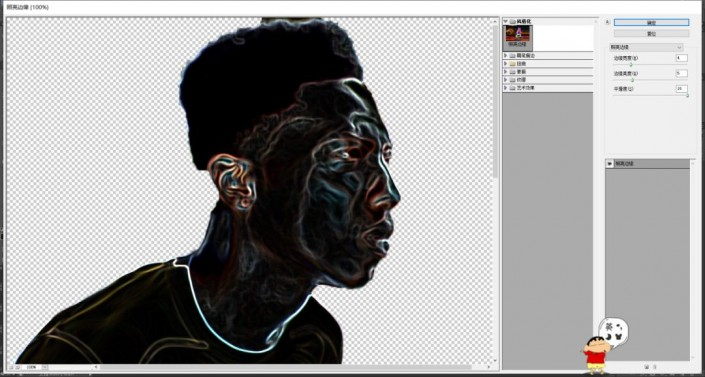Toggle visibility of 照亮边缘 effect layer
This screenshot has width=705, height=377.
tap(610, 164)
